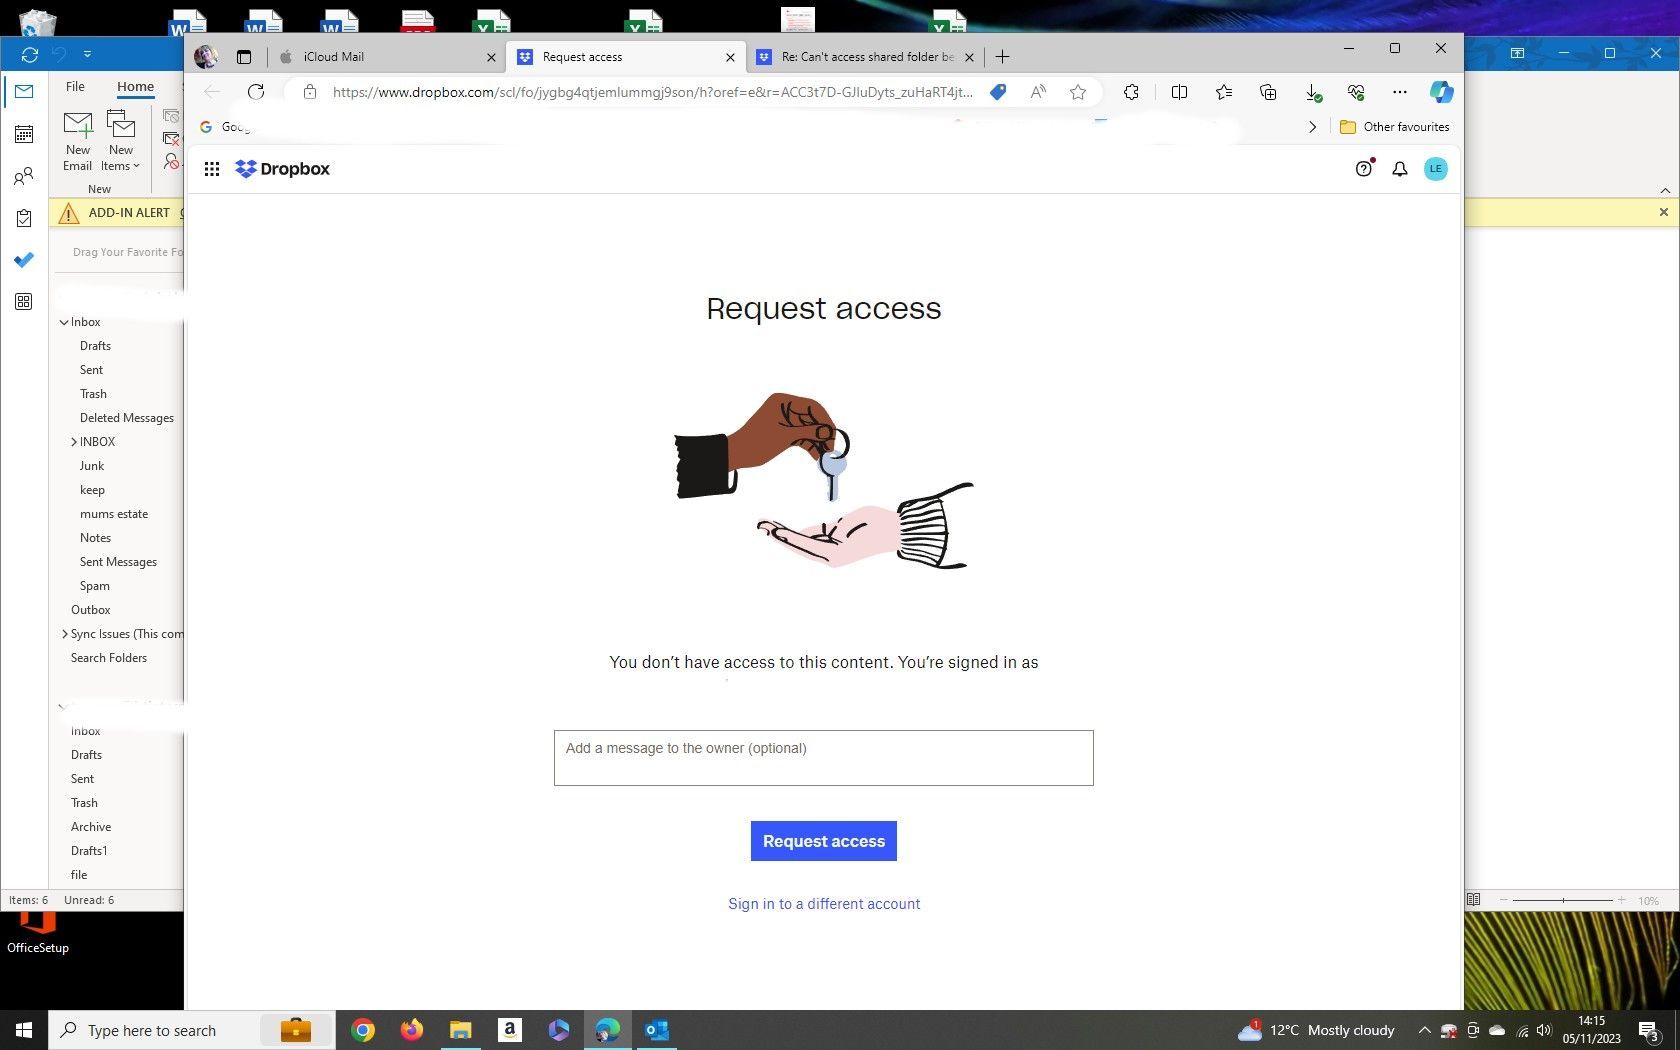Open the New Items dropdown in Outlook
This screenshot has width=1680, height=1050.
pyautogui.click(x=120, y=141)
